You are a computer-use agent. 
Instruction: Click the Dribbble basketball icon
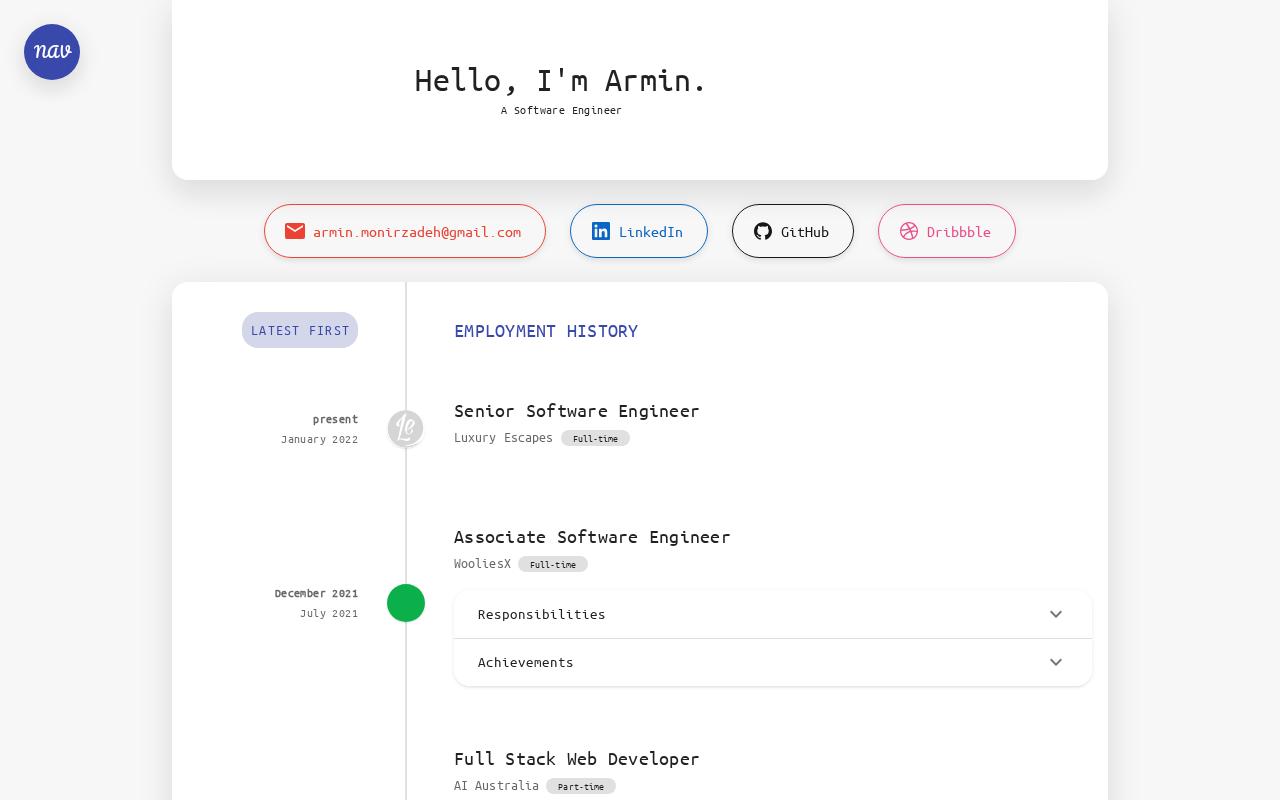(909, 231)
